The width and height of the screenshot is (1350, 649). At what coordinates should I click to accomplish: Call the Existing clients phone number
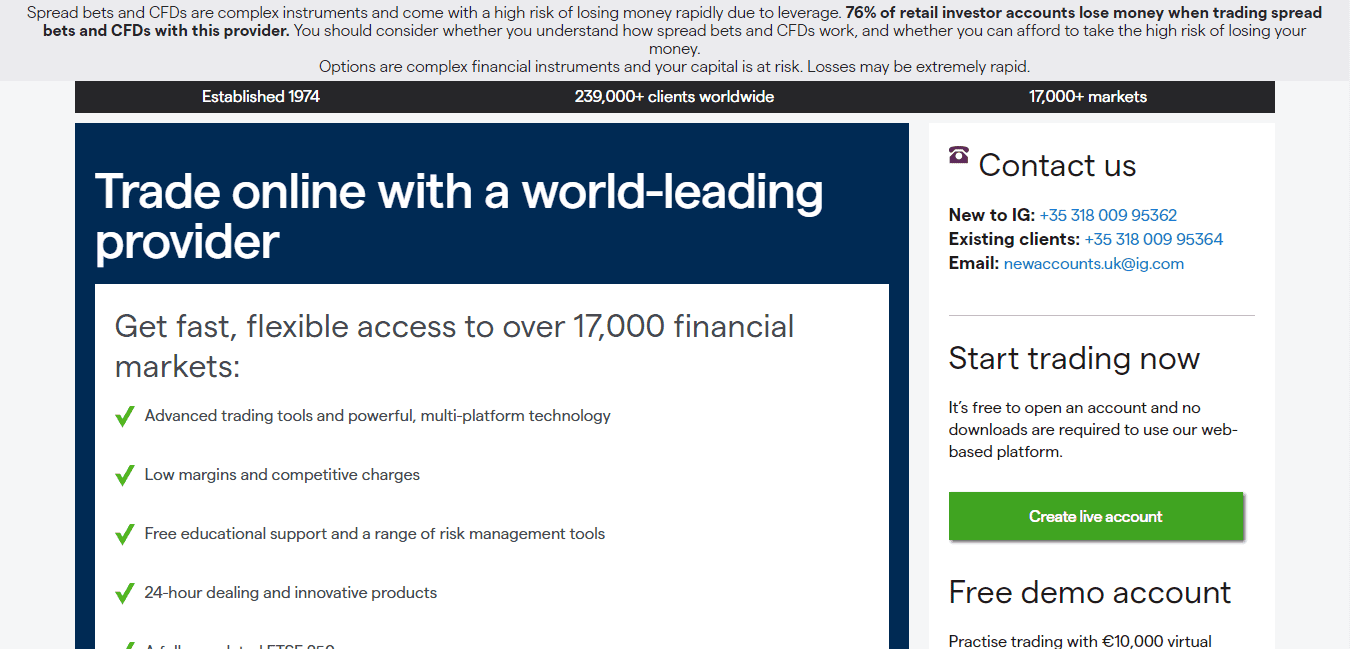(x=1153, y=240)
